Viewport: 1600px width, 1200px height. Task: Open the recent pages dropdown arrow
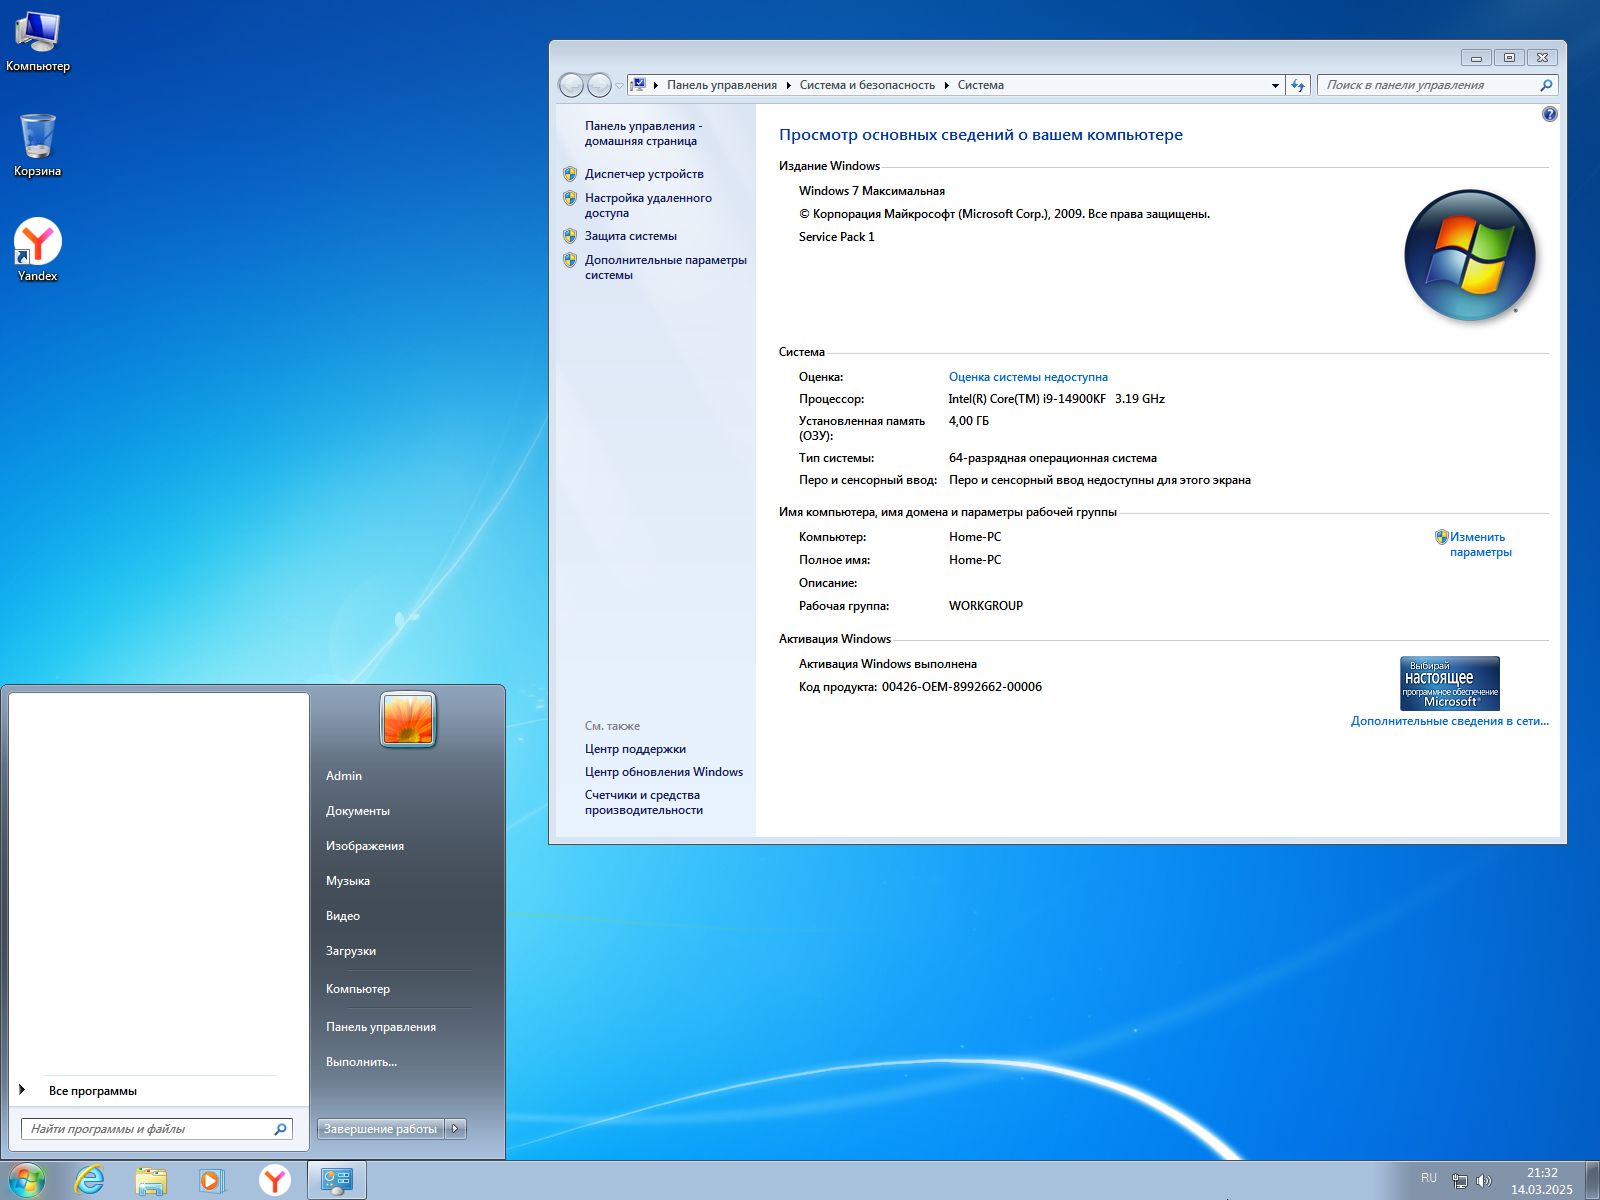click(619, 86)
